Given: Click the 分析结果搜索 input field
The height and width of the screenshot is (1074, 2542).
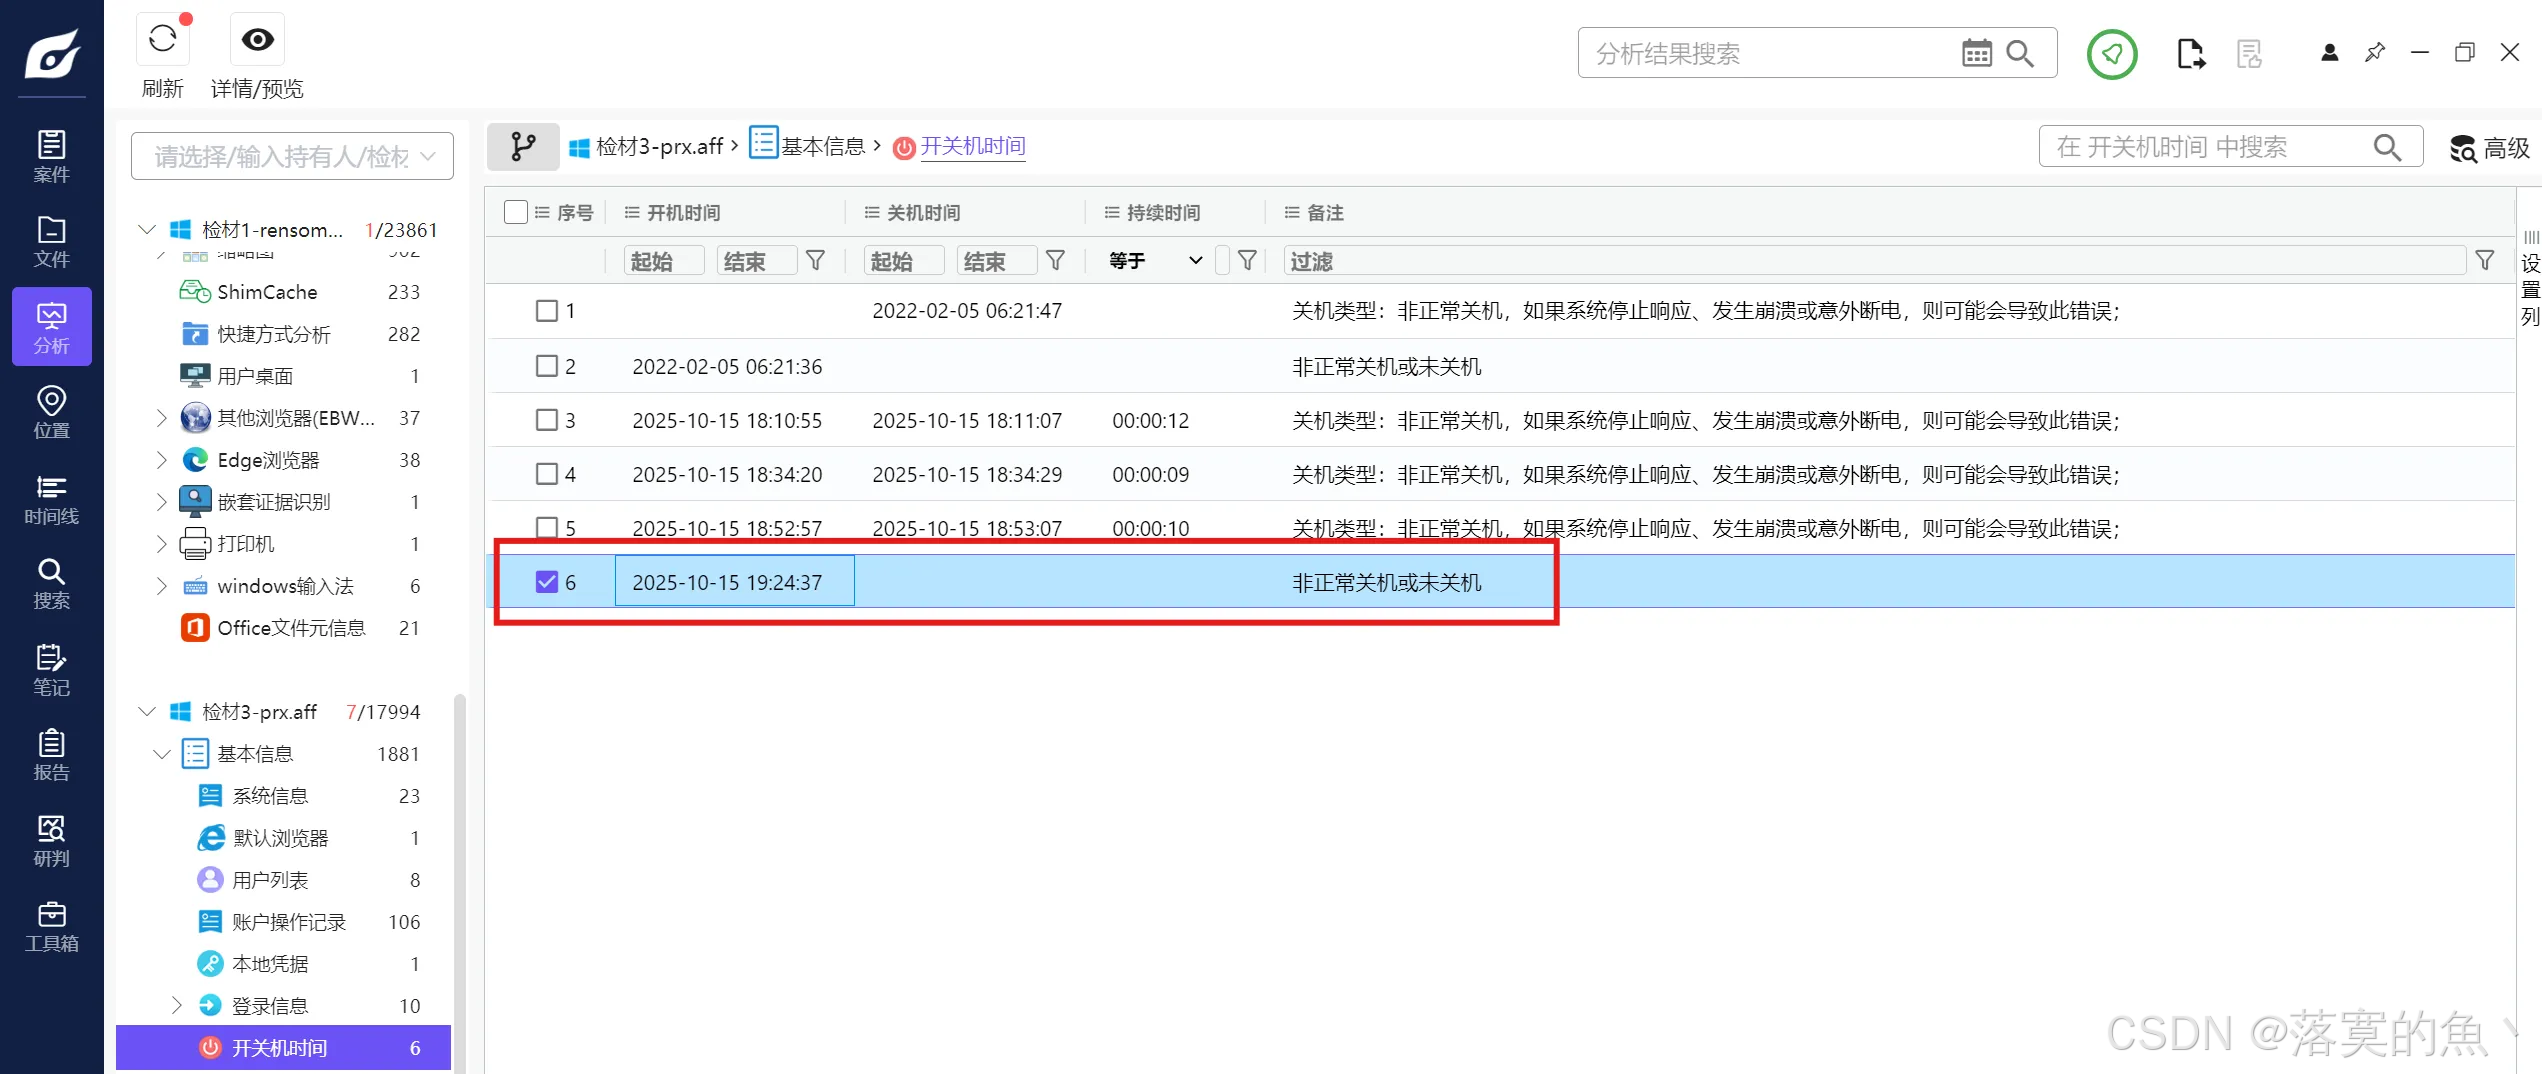Looking at the screenshot, I should pyautogui.click(x=1770, y=53).
